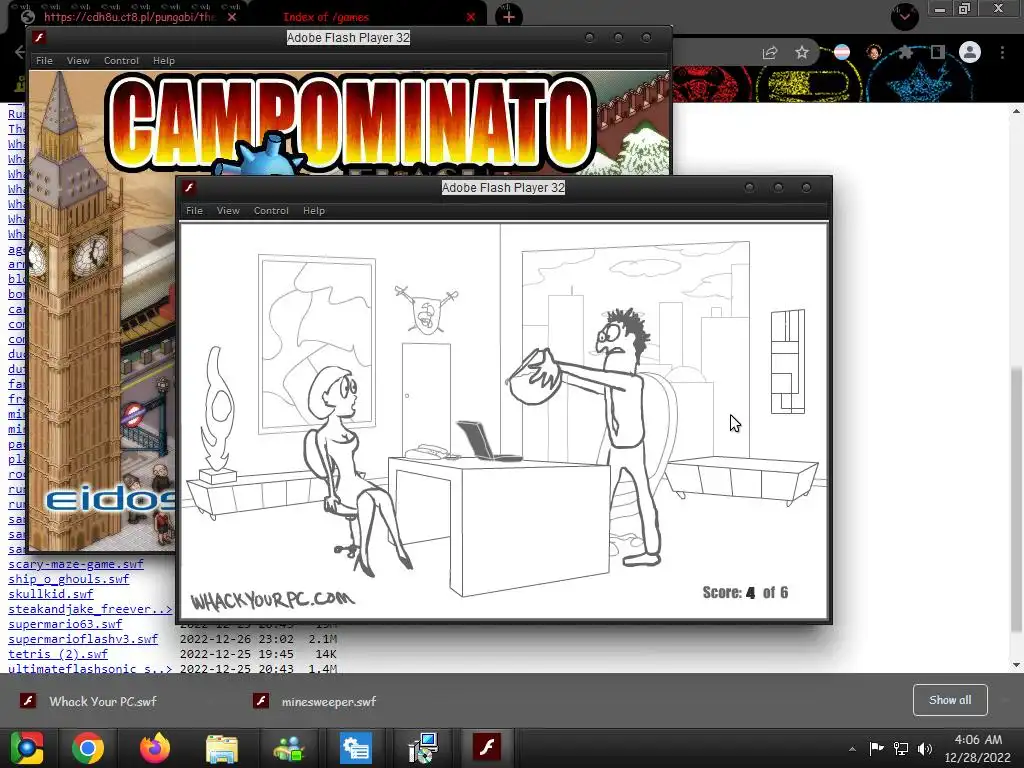
Task: Open Action Center flag tray icon
Action: pos(876,748)
